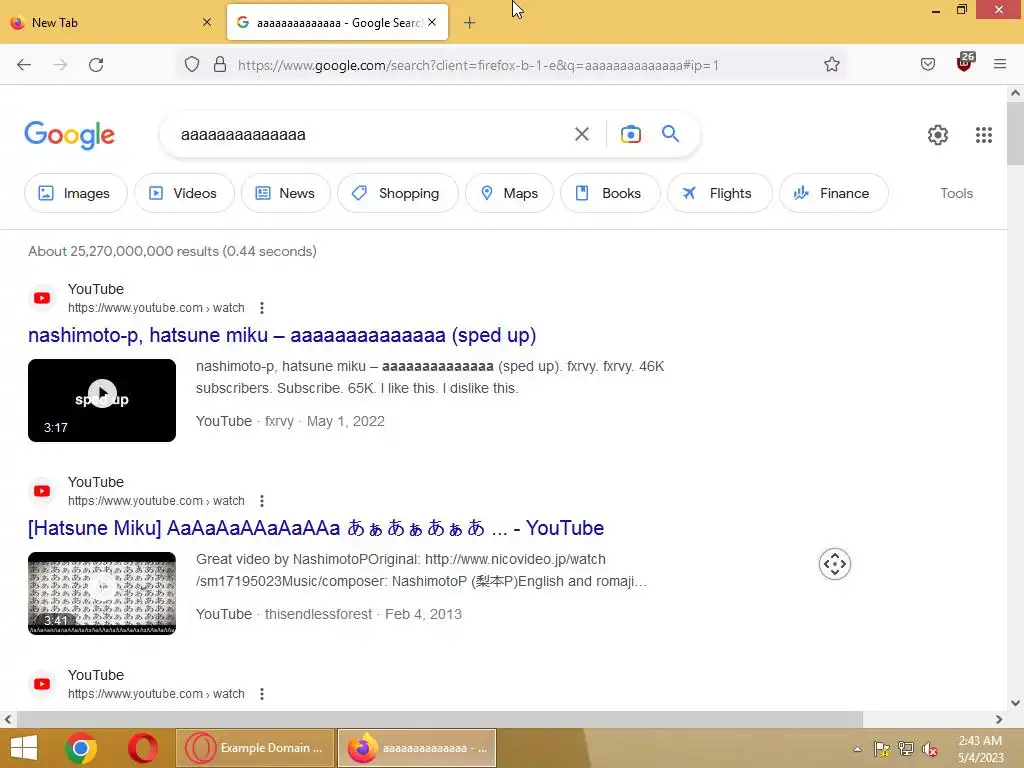Close the New Tab tab
1024x768 pixels.
[x=206, y=22]
